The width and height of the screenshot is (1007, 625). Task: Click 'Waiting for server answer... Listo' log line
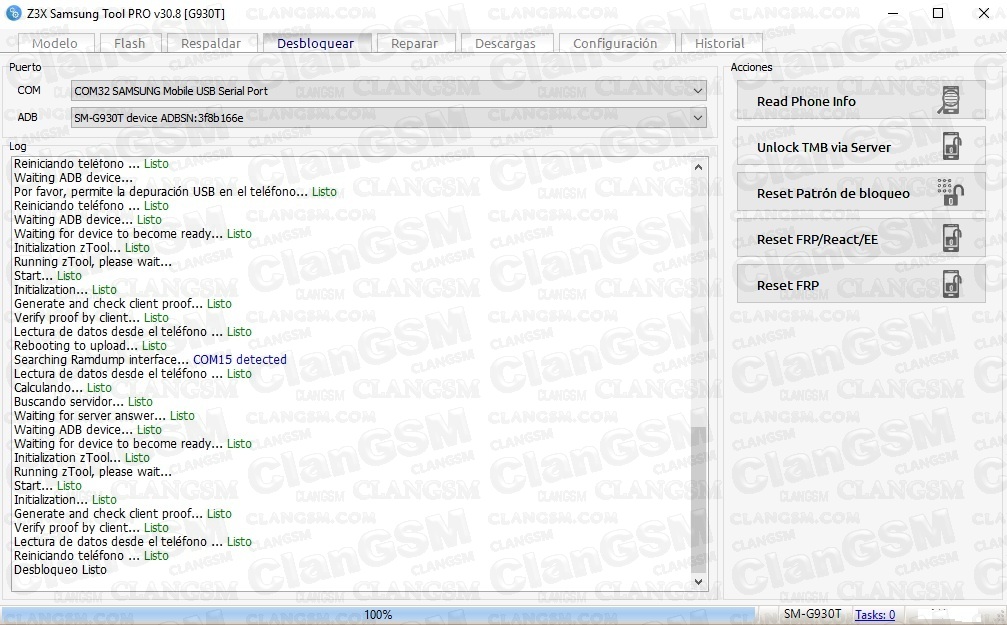pyautogui.click(x=104, y=416)
